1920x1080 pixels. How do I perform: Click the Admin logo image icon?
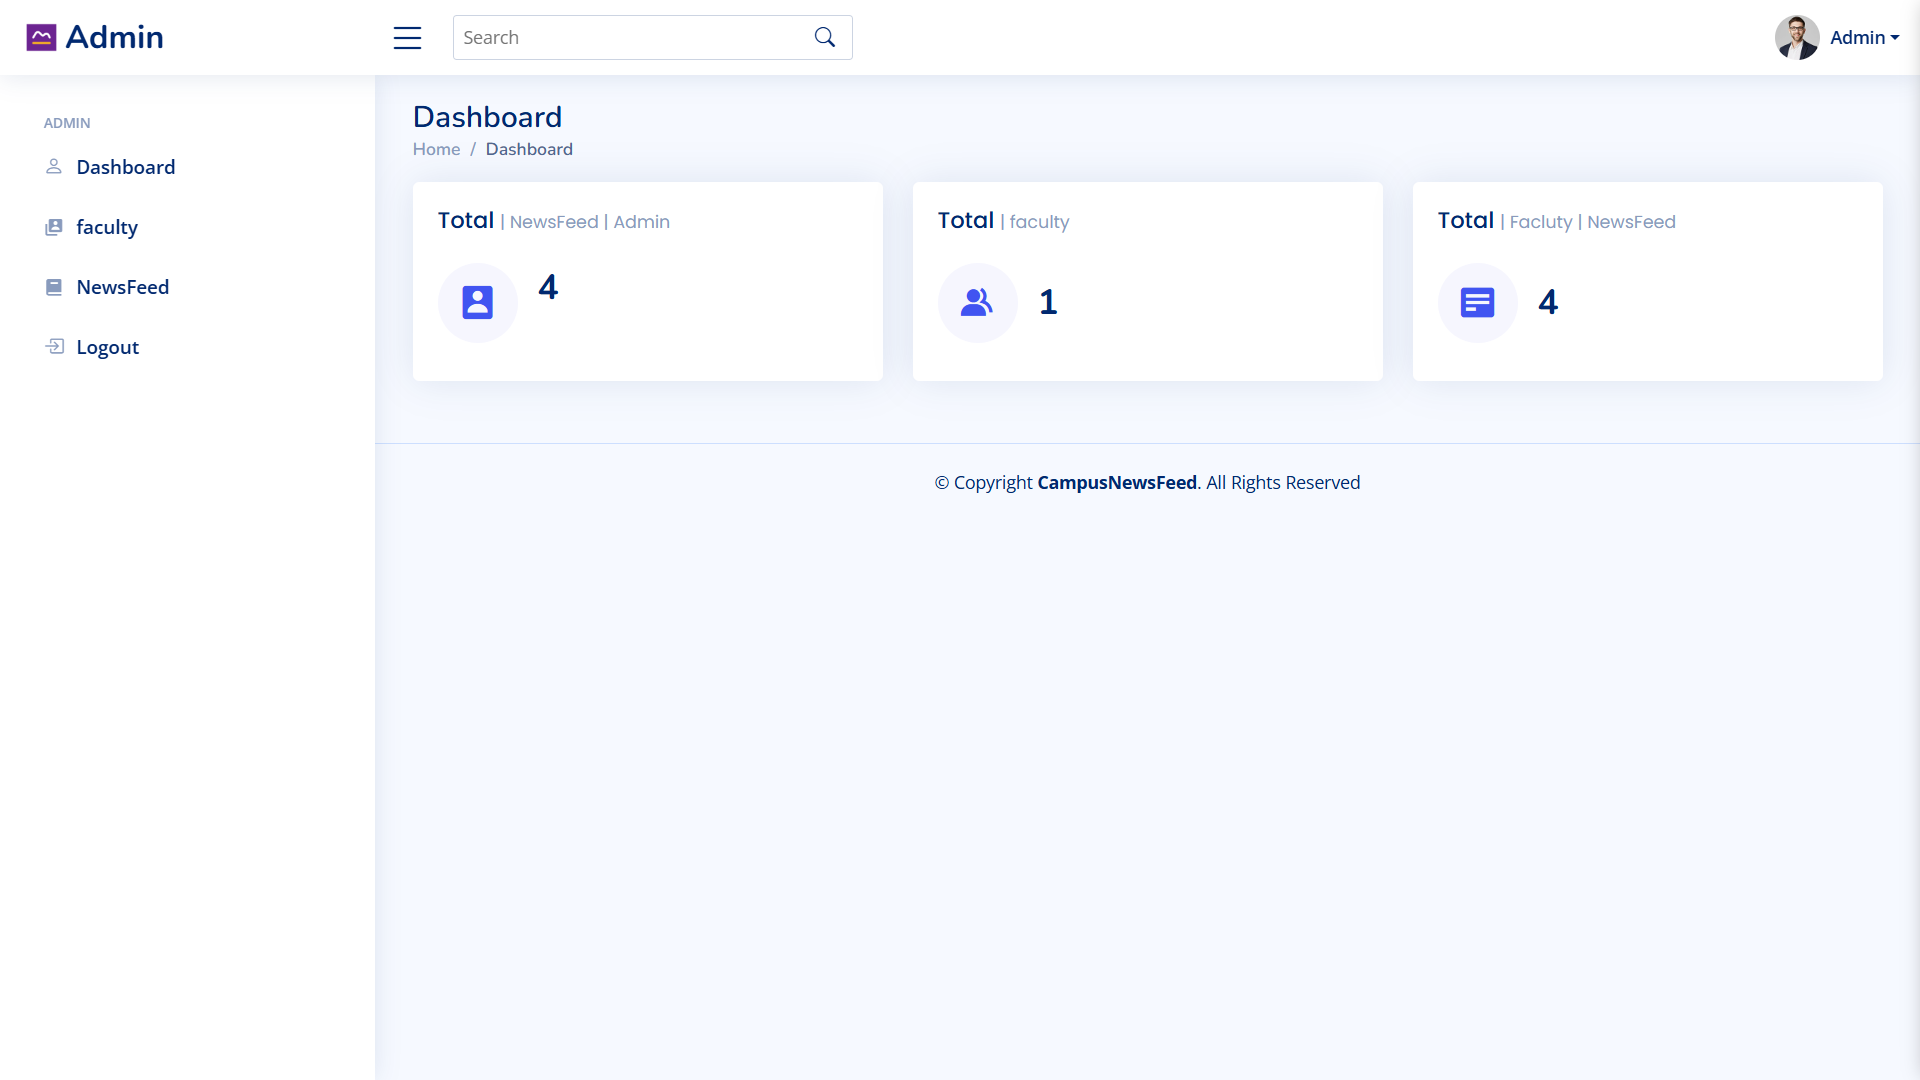41,36
